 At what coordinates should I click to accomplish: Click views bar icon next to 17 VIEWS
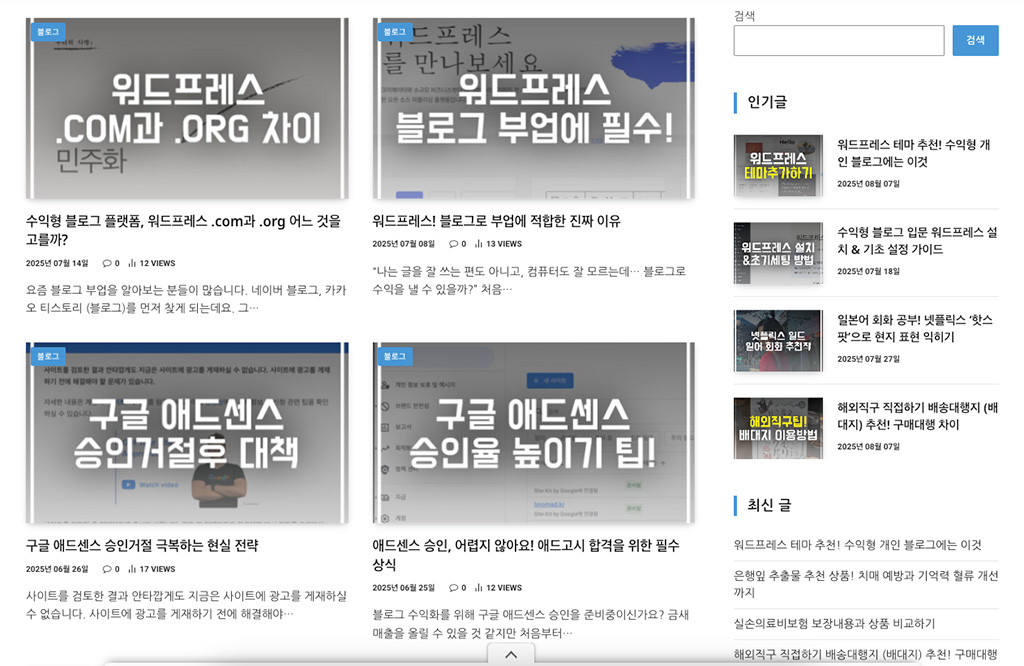click(x=132, y=569)
